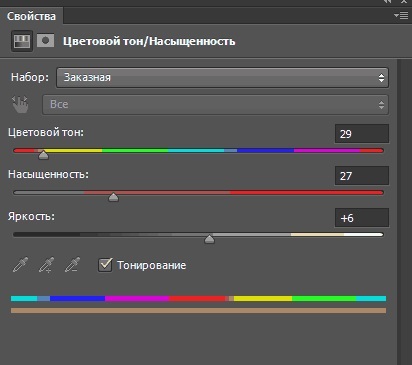This screenshot has height=365, width=412.
Task: Uncheck the Тонирование checkbox
Action: click(105, 265)
